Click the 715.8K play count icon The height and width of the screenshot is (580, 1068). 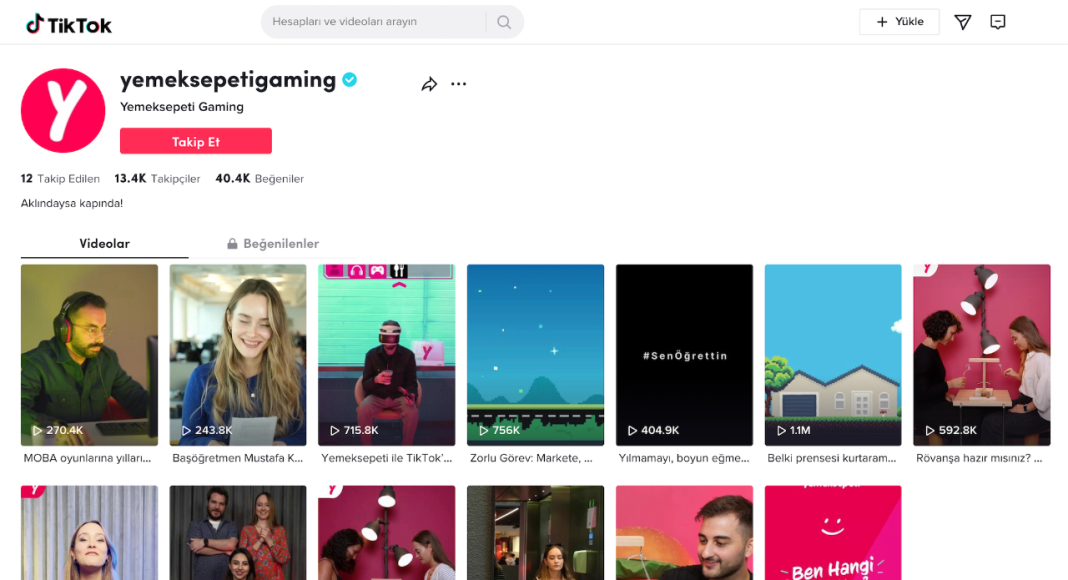(334, 430)
